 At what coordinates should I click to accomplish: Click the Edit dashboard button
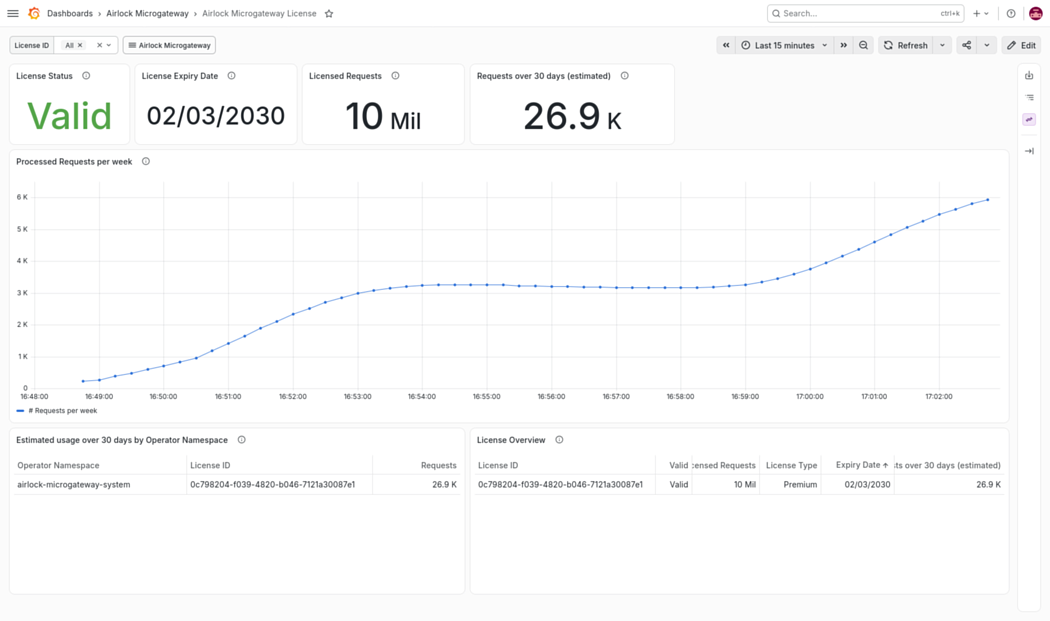(1021, 46)
